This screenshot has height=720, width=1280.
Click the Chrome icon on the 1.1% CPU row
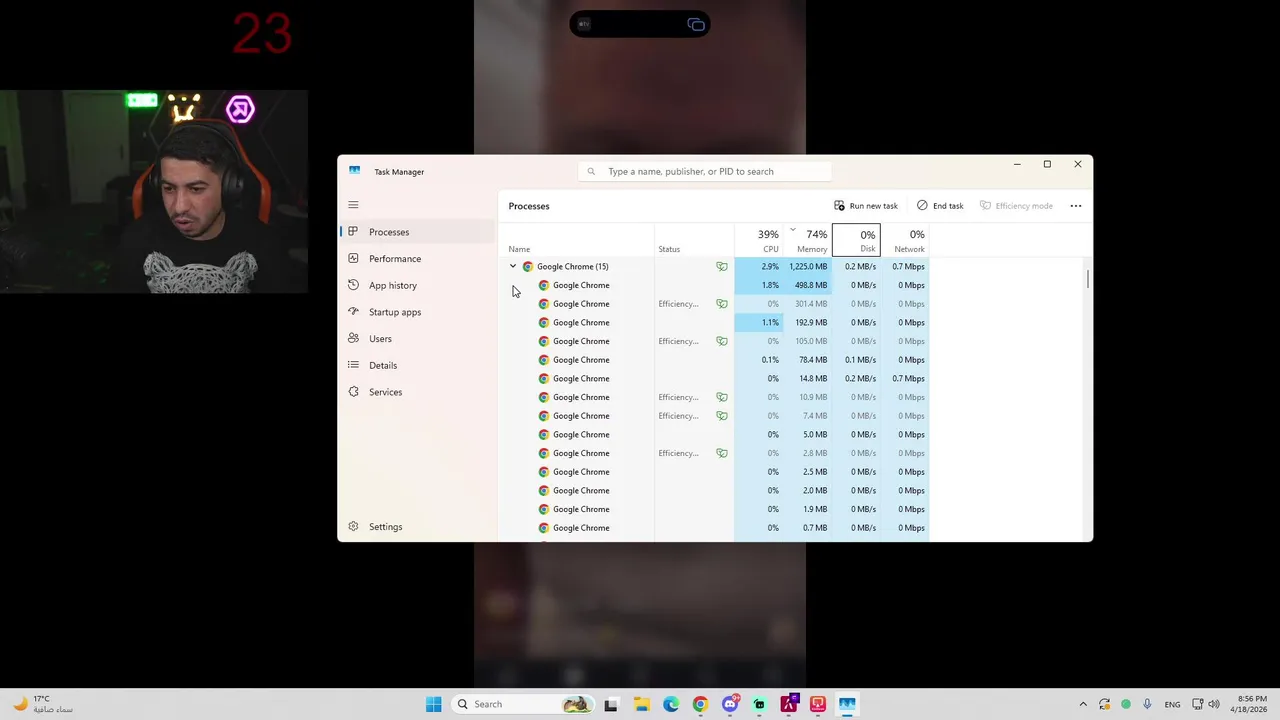tap(544, 323)
